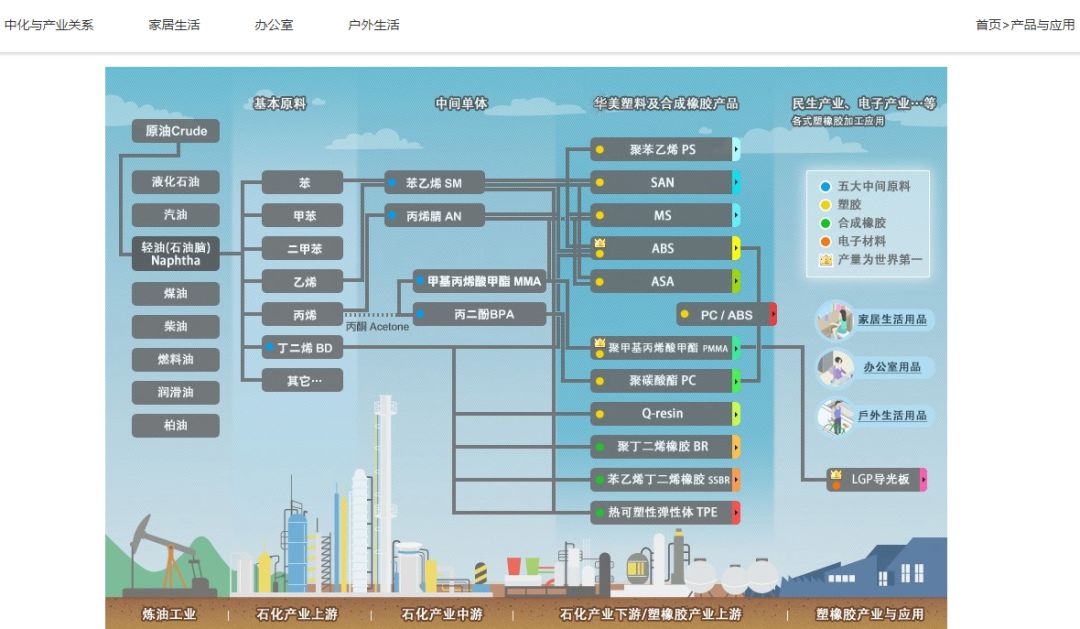Open the 办公室用品 link label
This screenshot has height=629, width=1080.
(892, 367)
